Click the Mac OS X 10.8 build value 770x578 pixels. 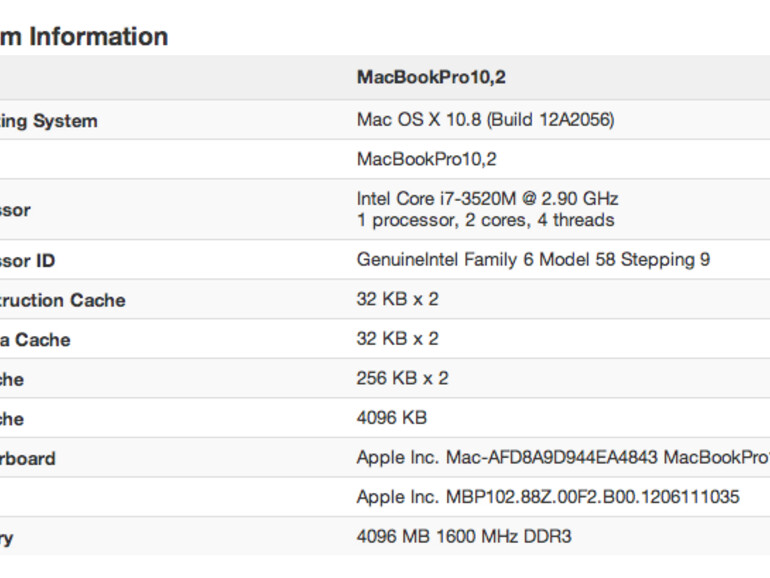pos(485,120)
